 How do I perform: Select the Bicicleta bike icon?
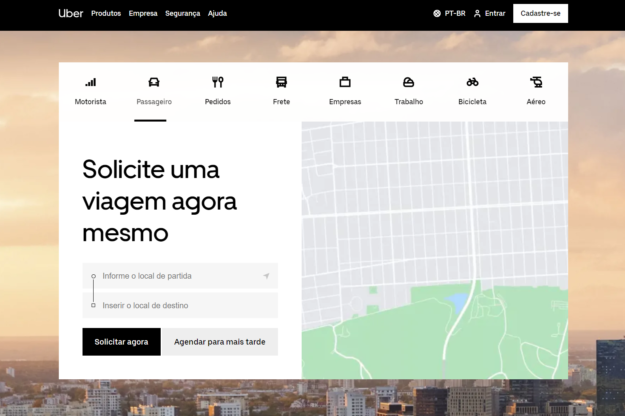tap(472, 82)
